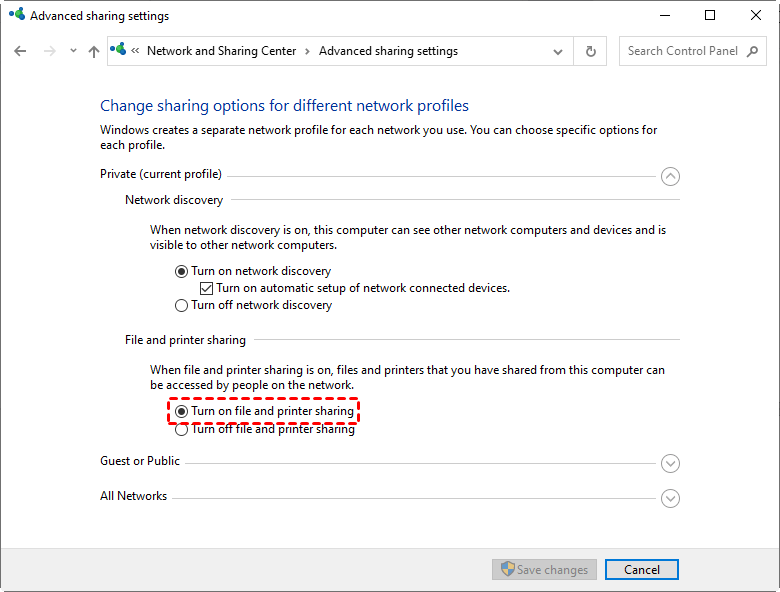780x592 pixels.
Task: Click the Forward navigation arrow
Action: [x=49, y=51]
